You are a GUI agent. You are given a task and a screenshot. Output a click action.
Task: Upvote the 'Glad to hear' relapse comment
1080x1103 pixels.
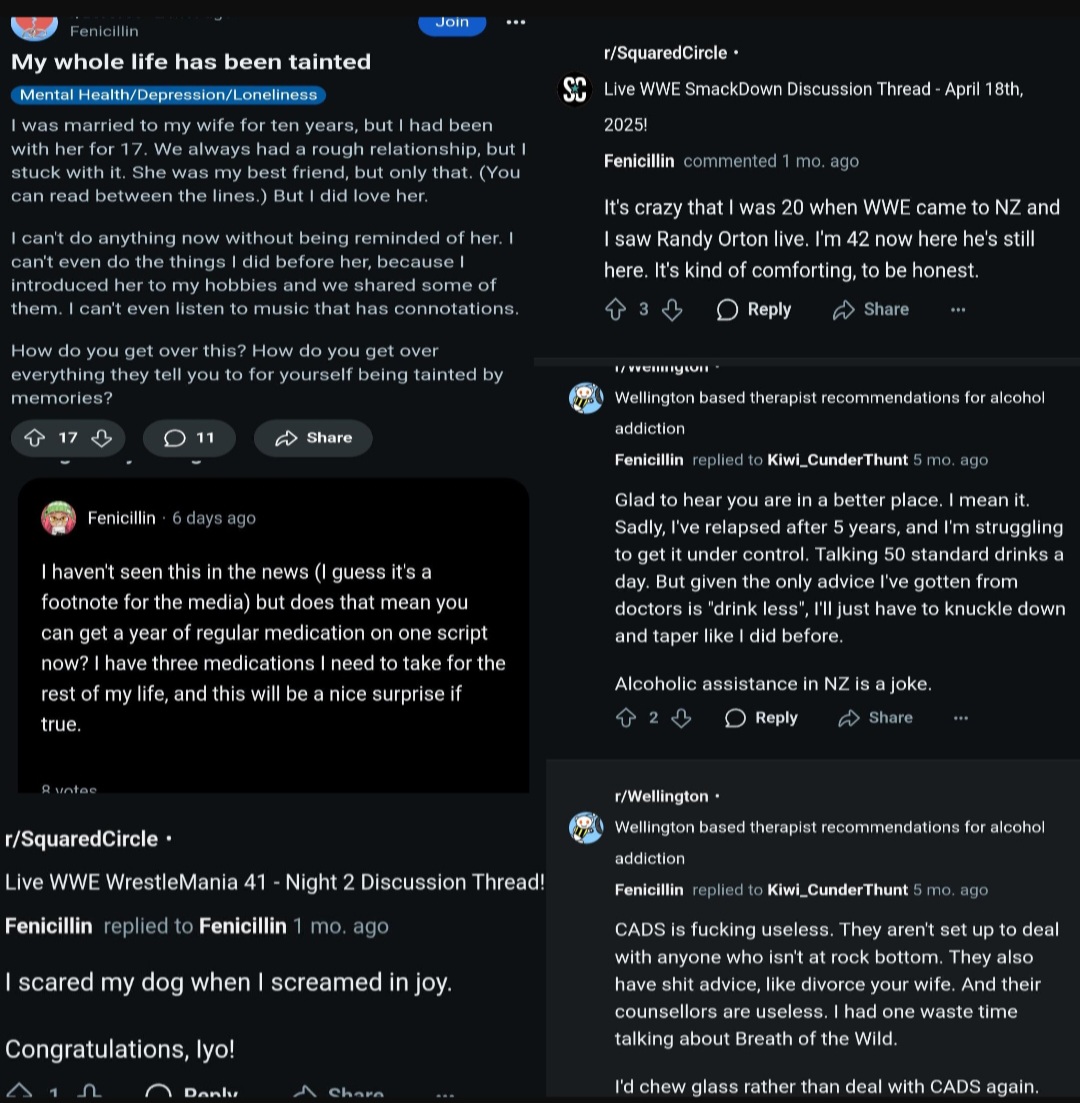[625, 718]
